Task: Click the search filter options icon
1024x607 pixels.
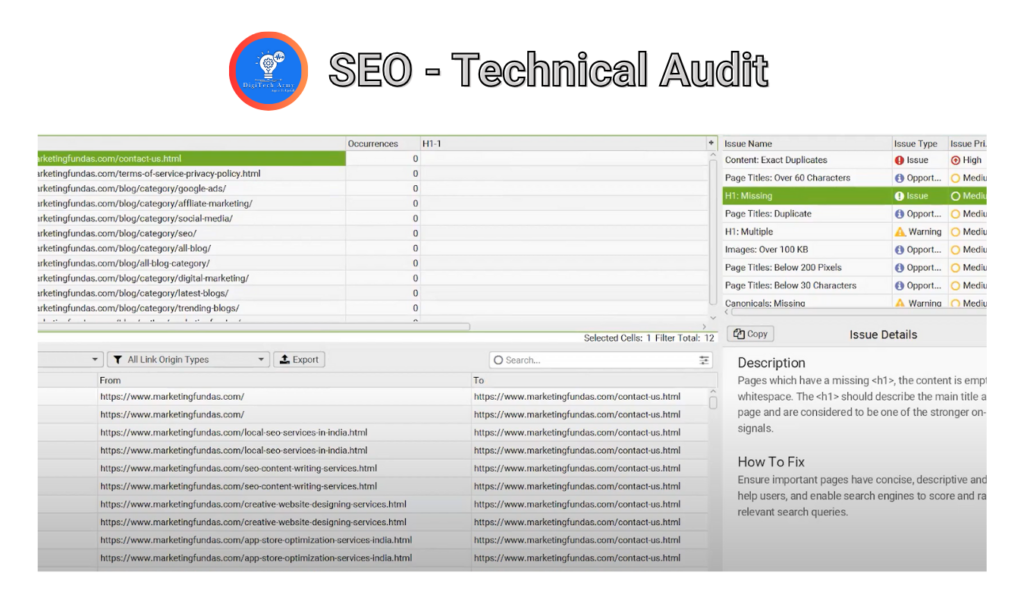Action: (704, 360)
